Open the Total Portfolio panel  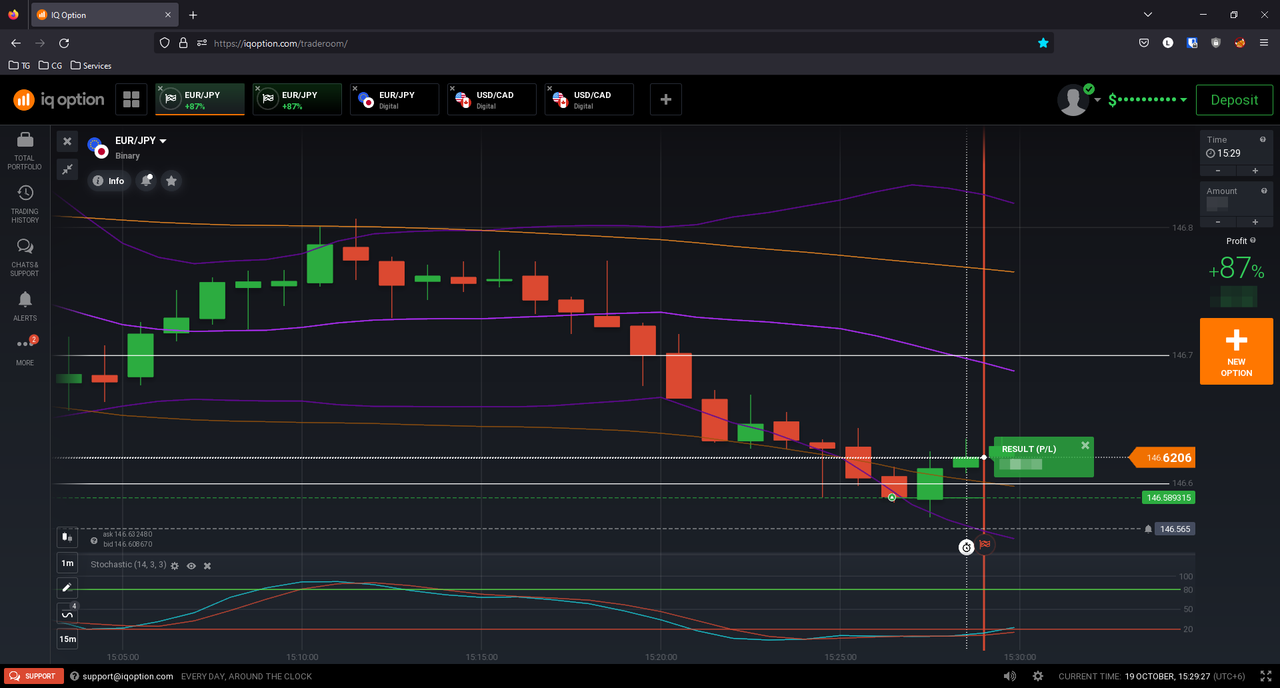coord(25,150)
